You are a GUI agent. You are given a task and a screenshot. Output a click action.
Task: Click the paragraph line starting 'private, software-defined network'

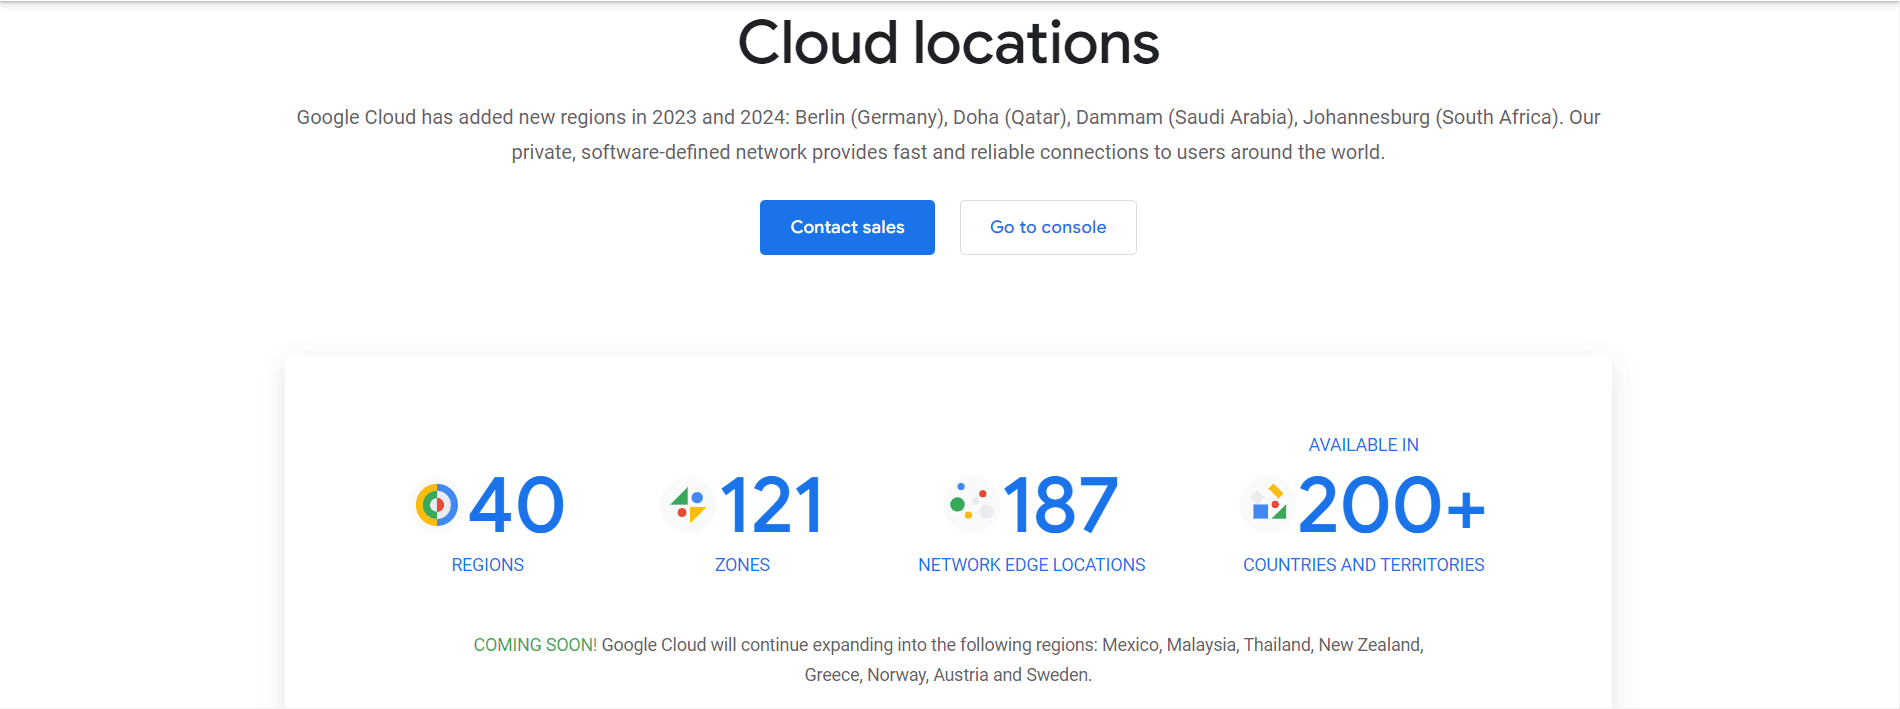(x=948, y=152)
